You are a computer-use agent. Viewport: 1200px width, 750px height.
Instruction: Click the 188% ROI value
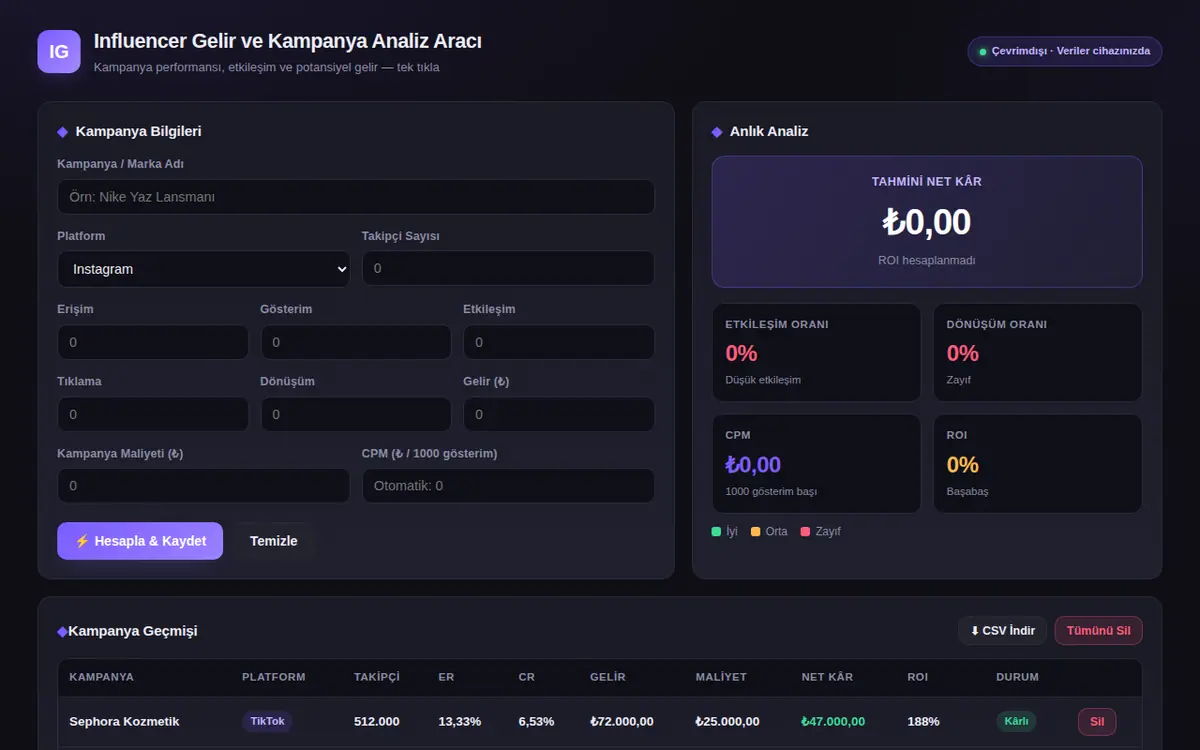coord(923,722)
